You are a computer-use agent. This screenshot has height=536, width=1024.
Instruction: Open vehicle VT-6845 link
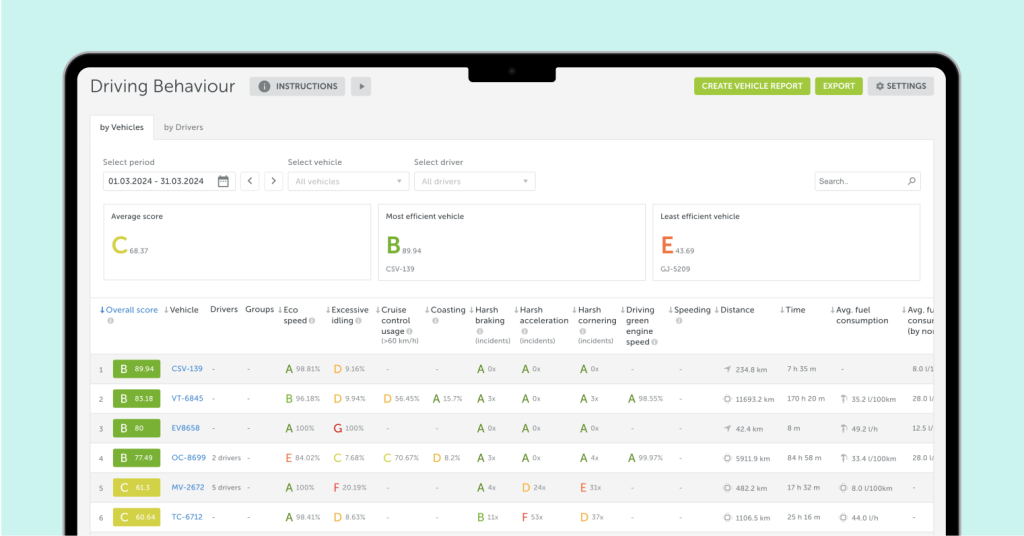click(x=187, y=398)
